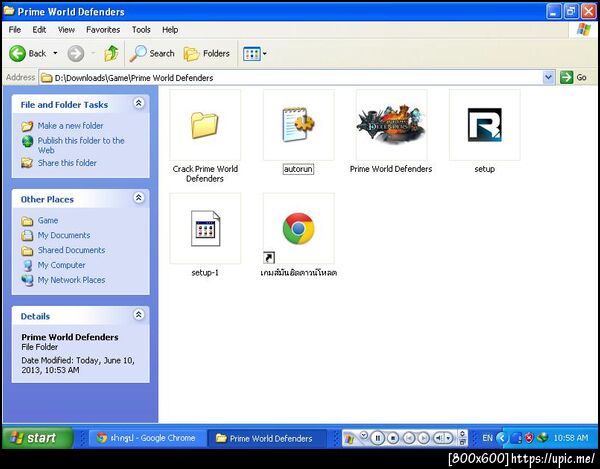Open the Back history dropdown arrow

pyautogui.click(x=55, y=53)
